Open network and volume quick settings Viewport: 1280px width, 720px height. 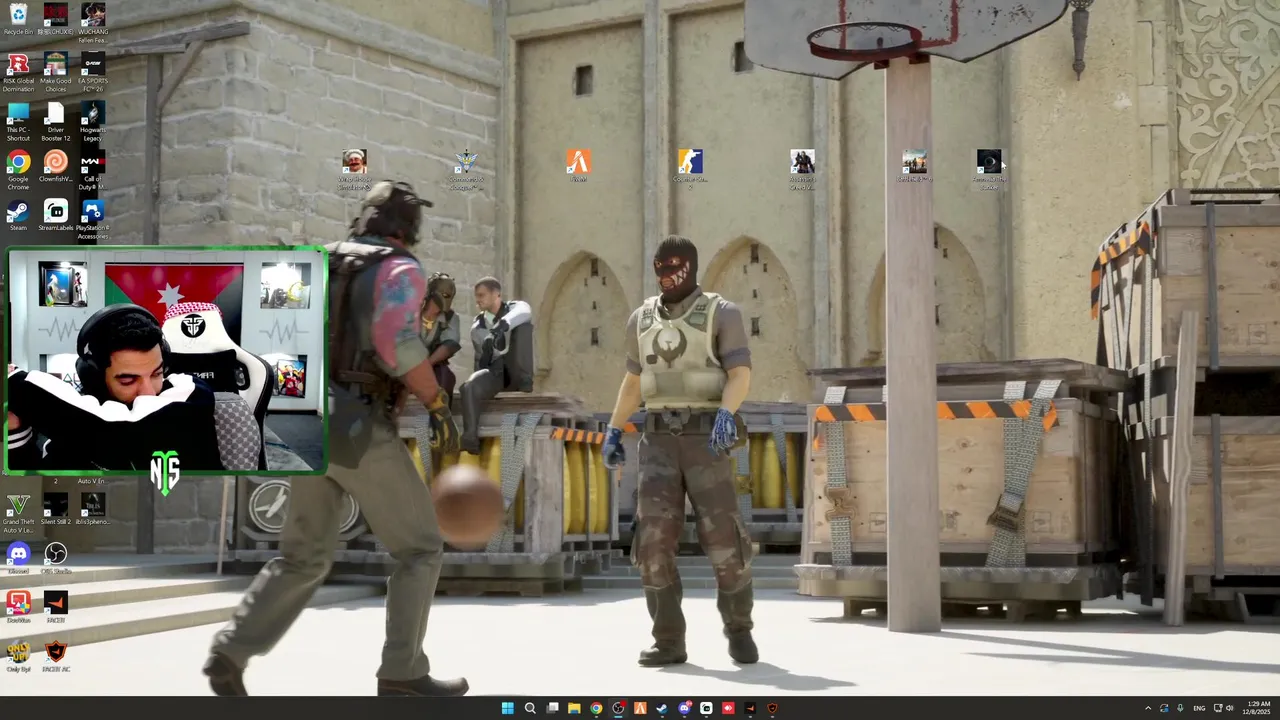tap(1223, 708)
